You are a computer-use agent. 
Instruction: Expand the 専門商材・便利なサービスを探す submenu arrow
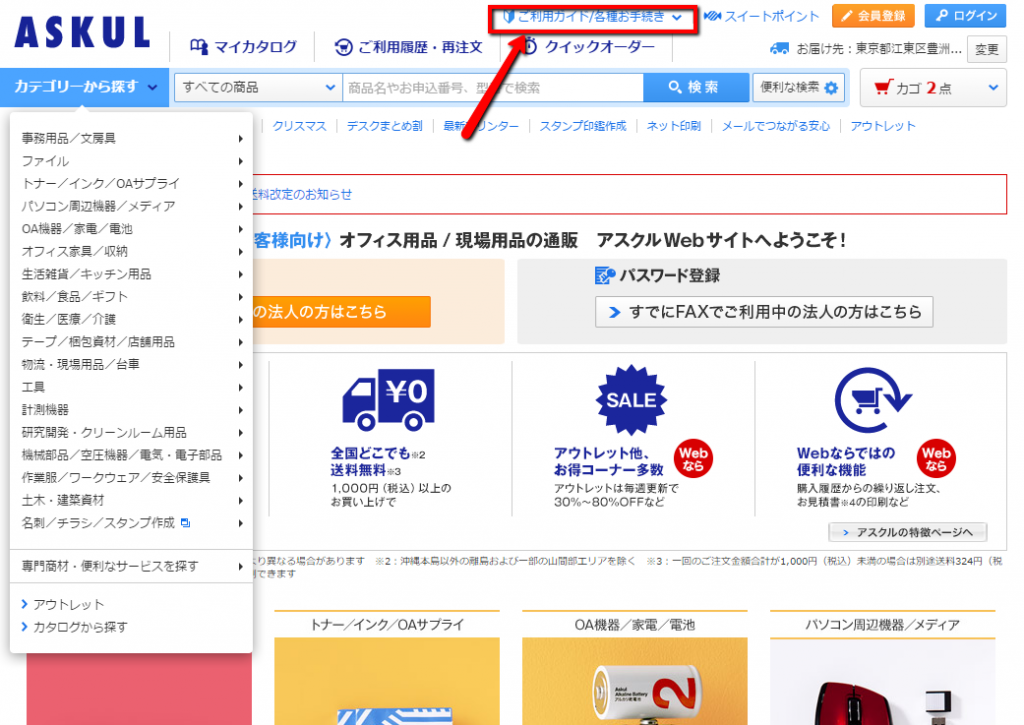(x=241, y=566)
